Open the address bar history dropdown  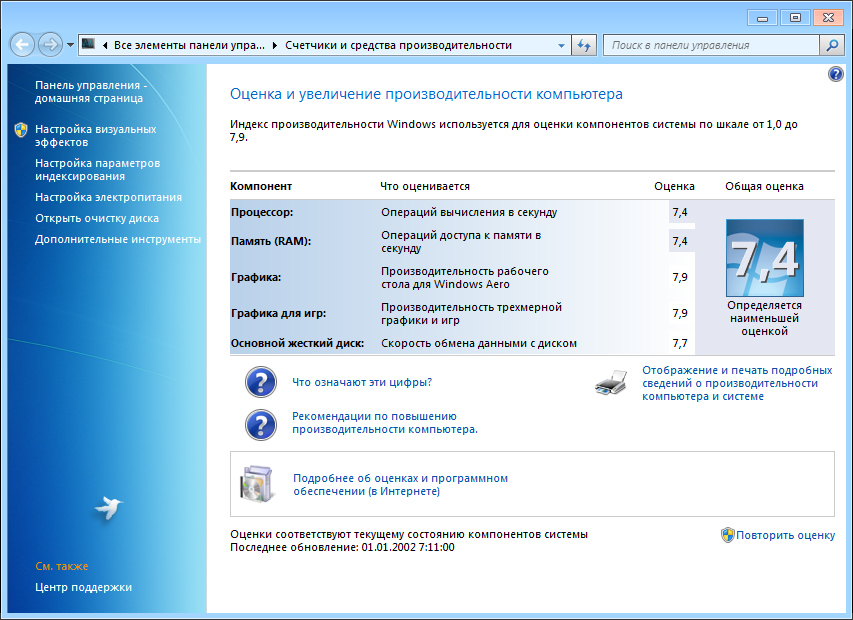point(561,46)
